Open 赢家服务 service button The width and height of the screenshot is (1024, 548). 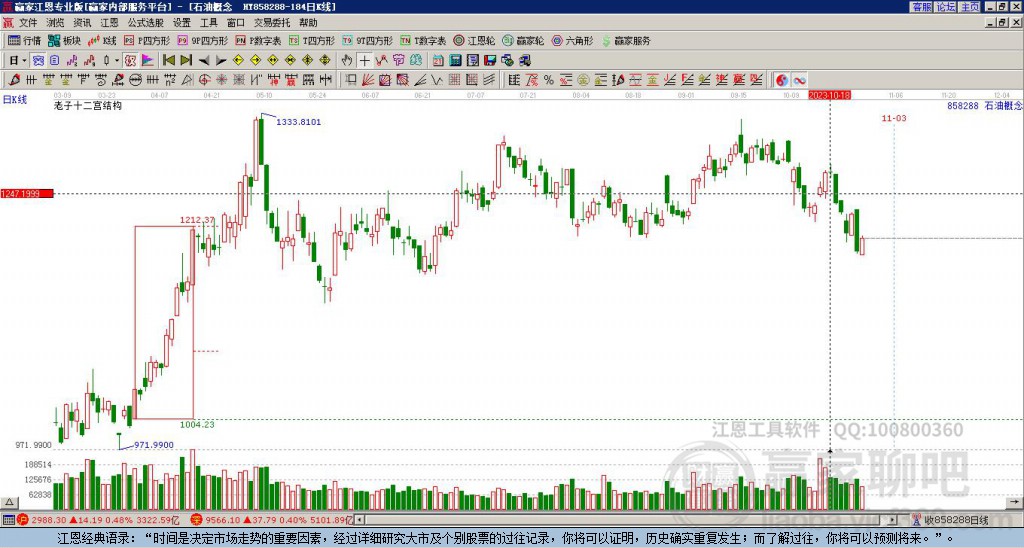626,40
